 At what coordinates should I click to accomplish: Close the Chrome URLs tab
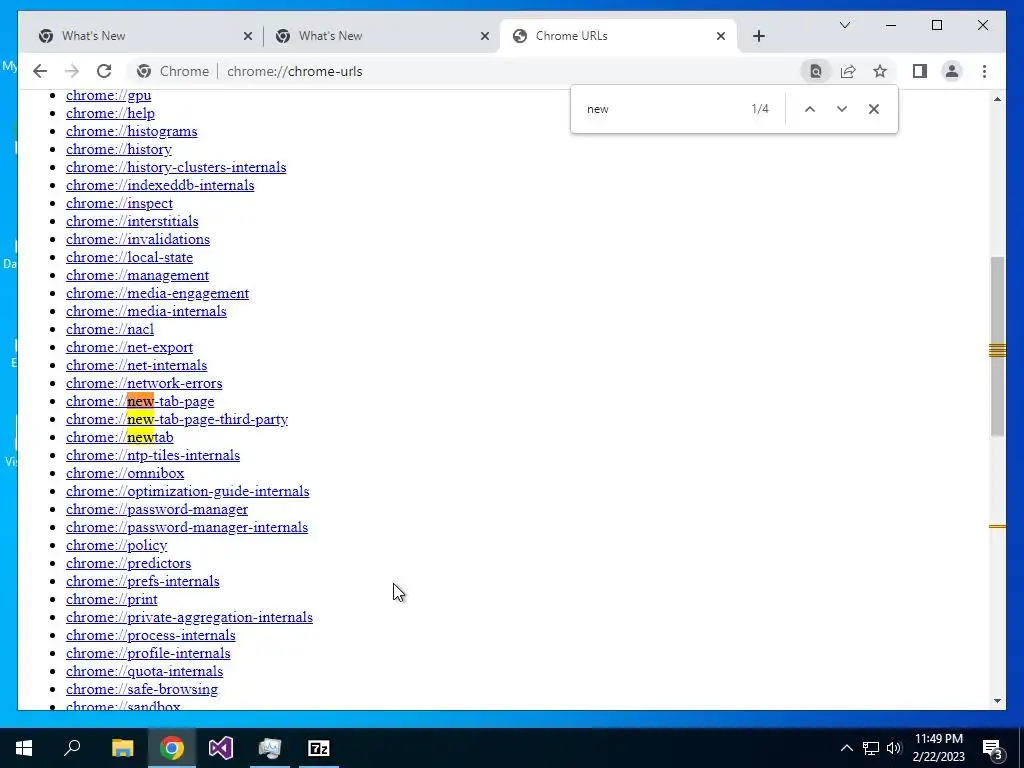point(721,36)
